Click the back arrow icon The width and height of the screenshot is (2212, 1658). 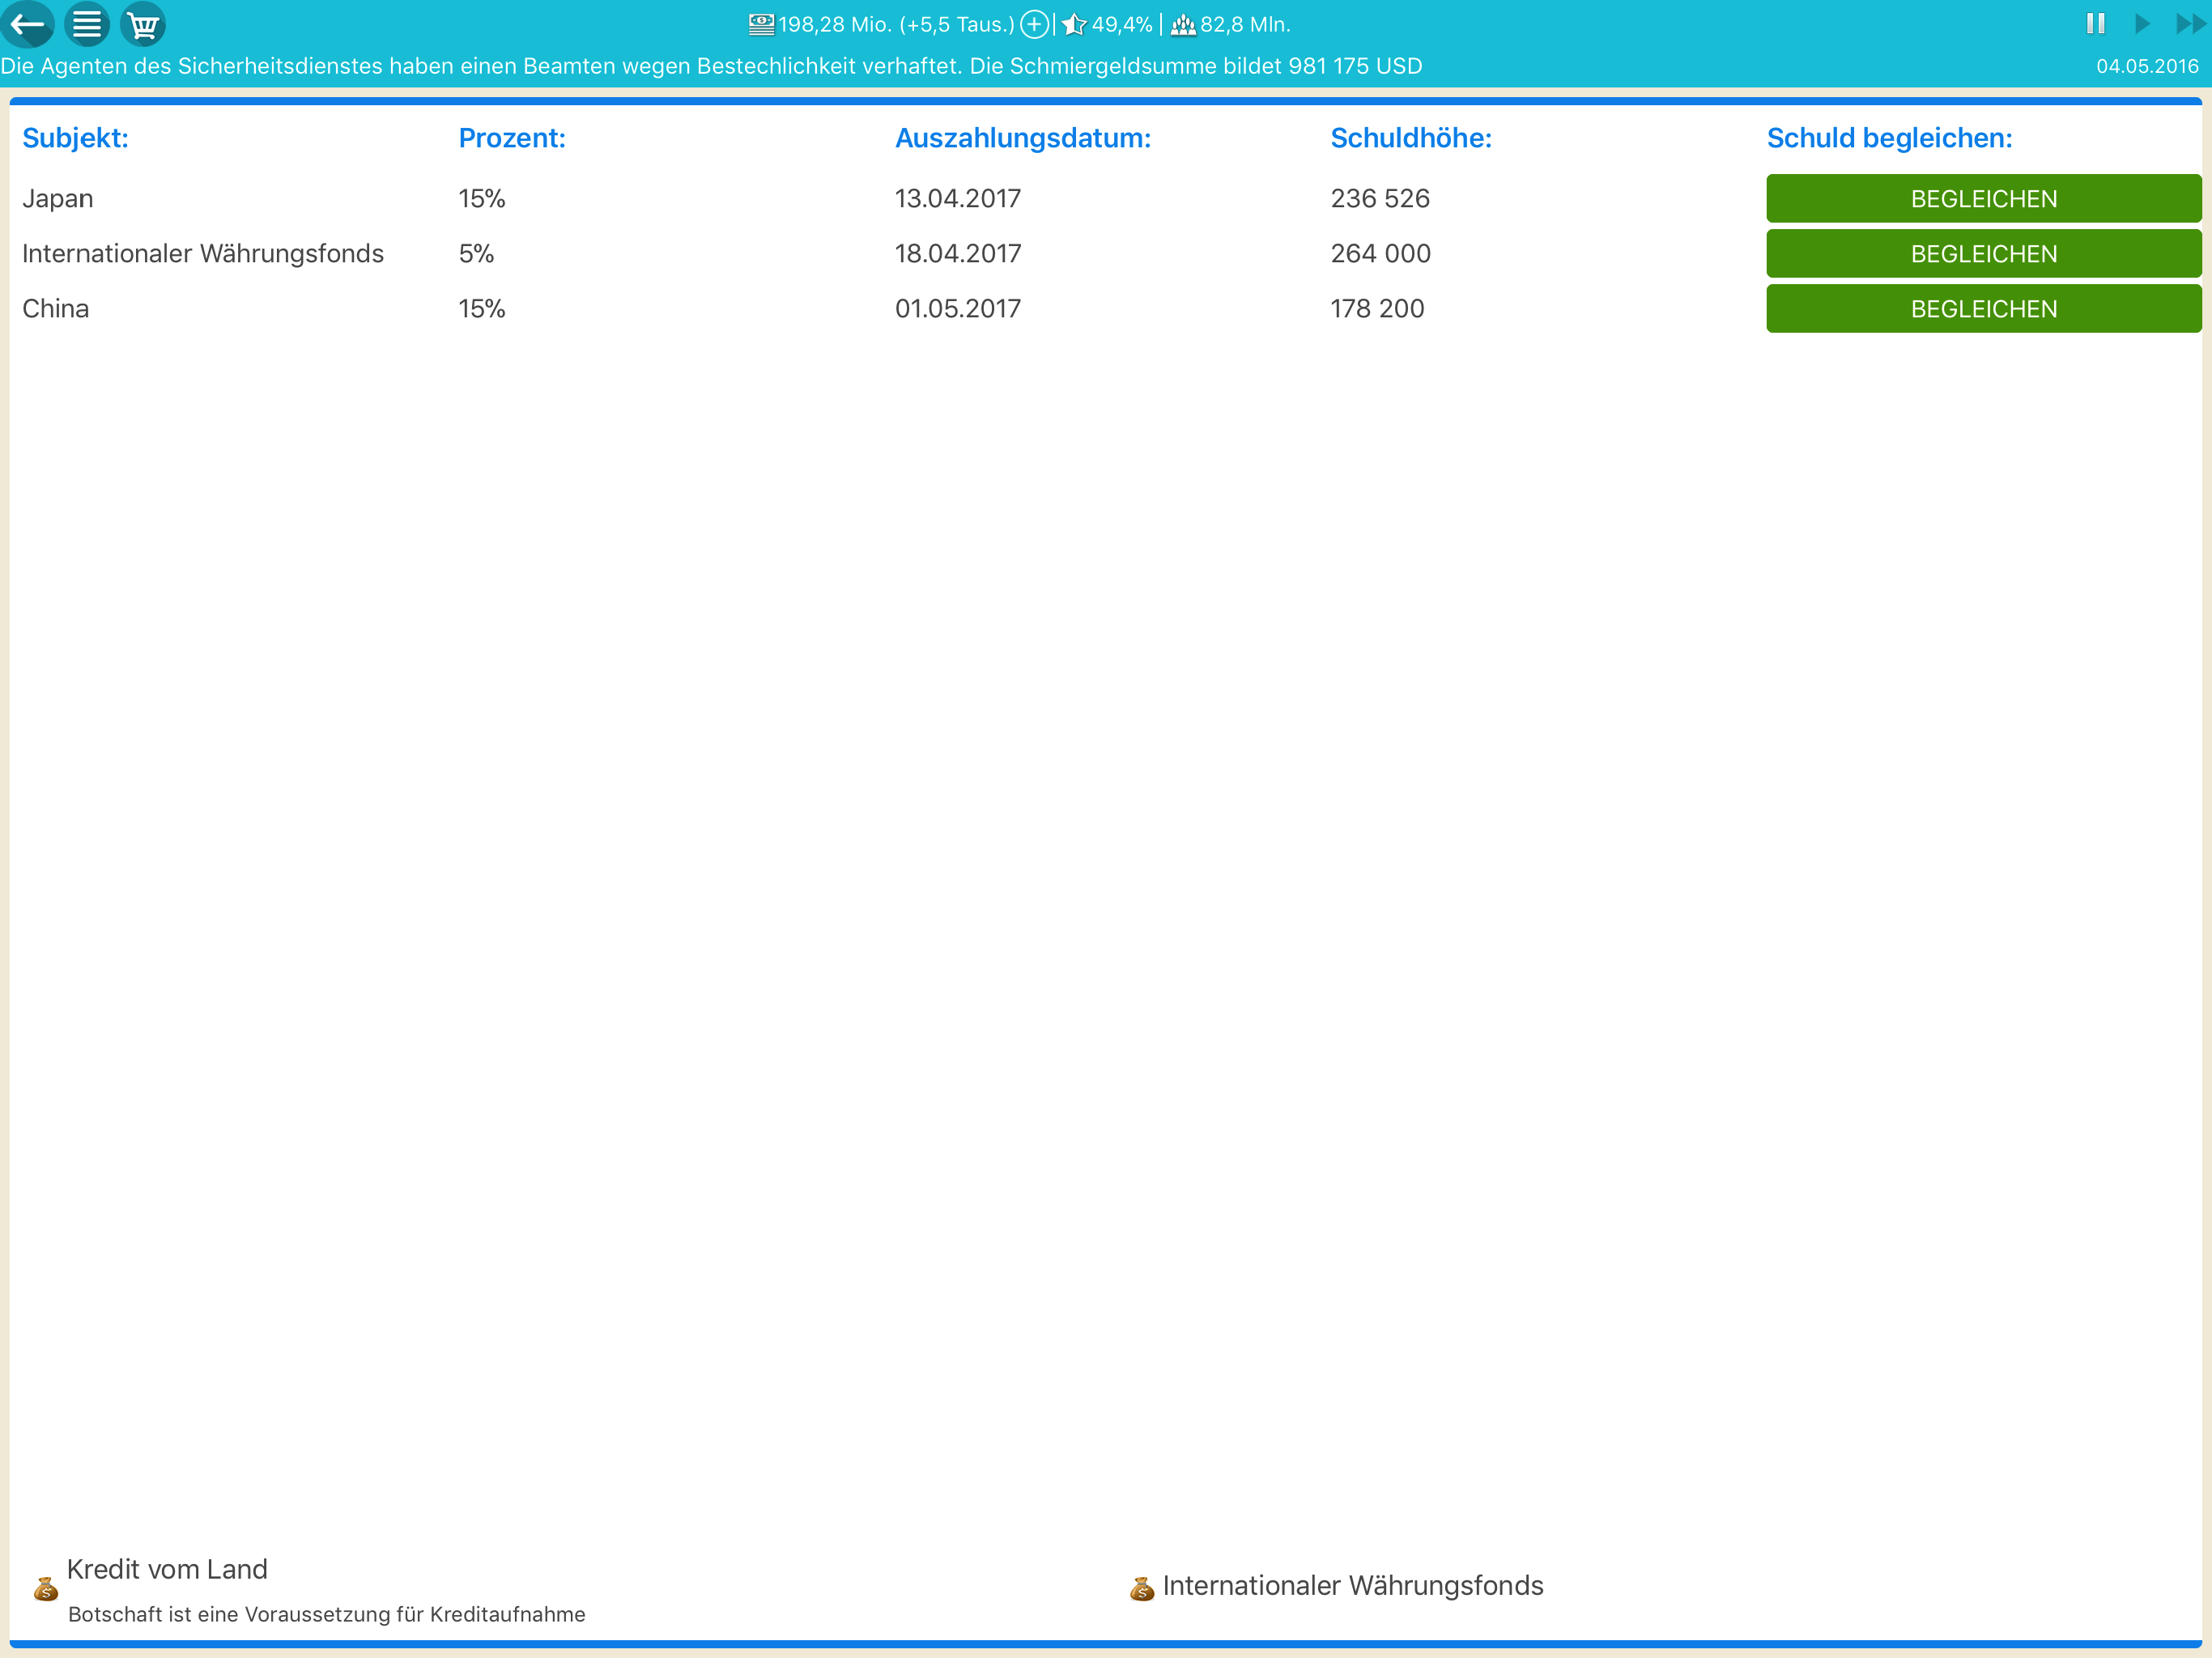(28, 24)
